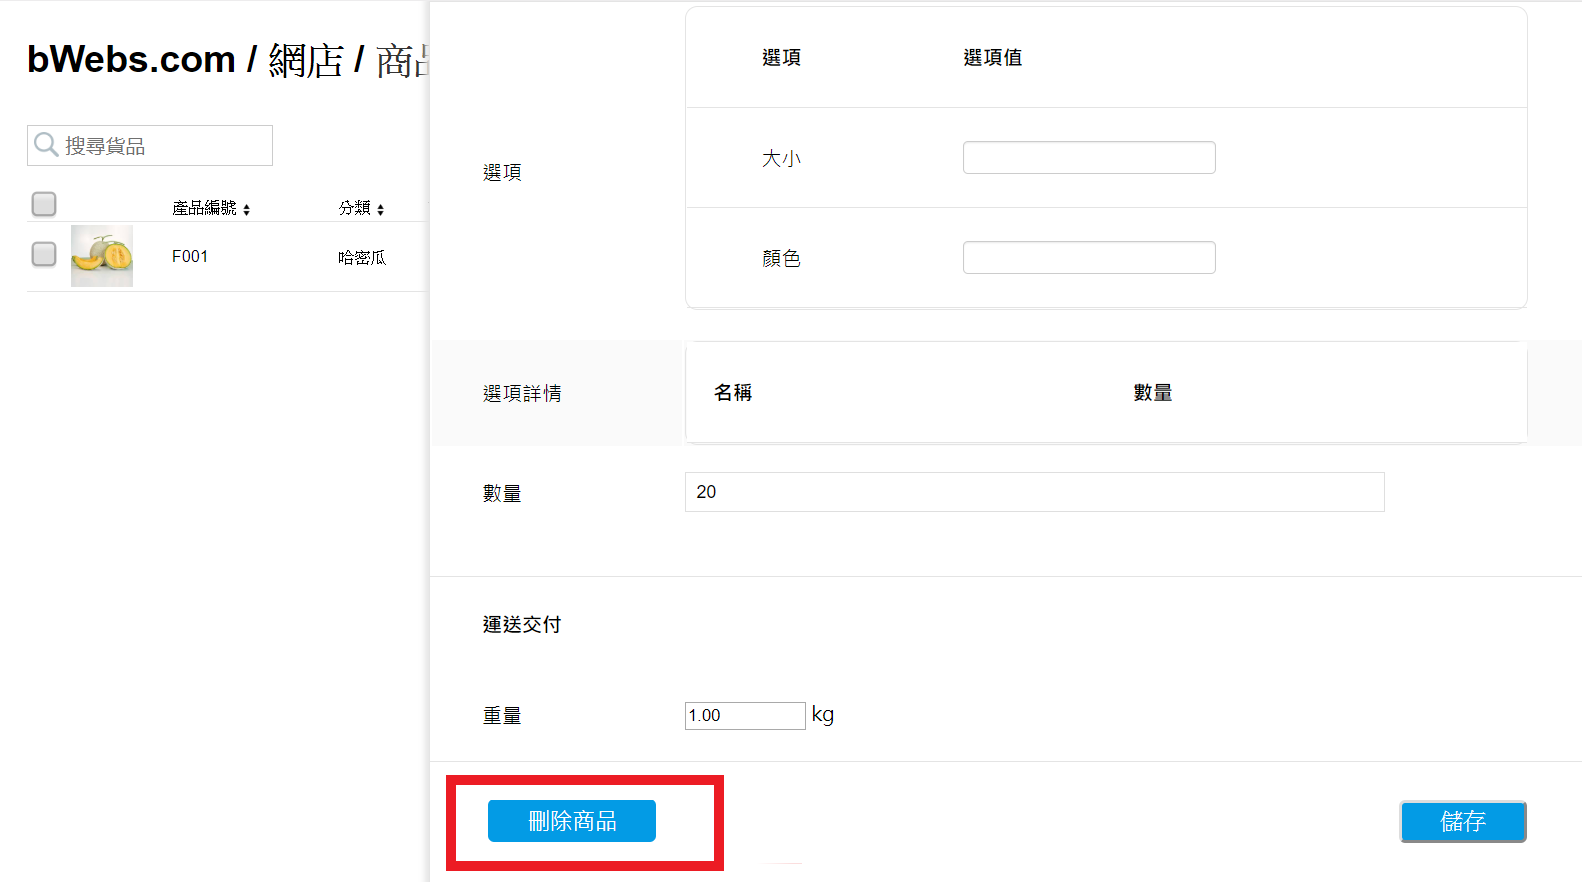1582x882 pixels.
Task: Click the 大小 option value field
Action: (x=1088, y=158)
